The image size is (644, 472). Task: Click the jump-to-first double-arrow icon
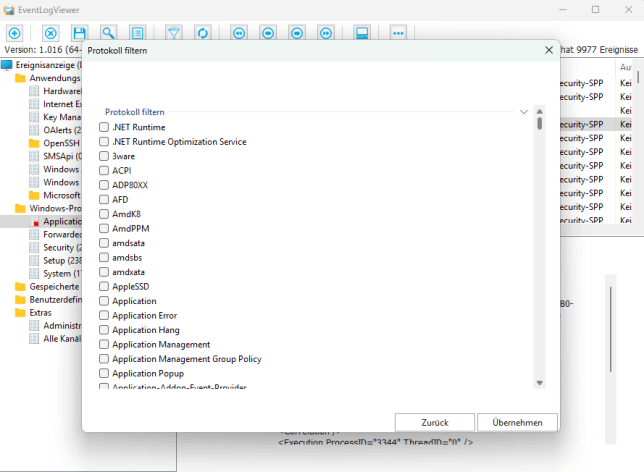point(239,33)
